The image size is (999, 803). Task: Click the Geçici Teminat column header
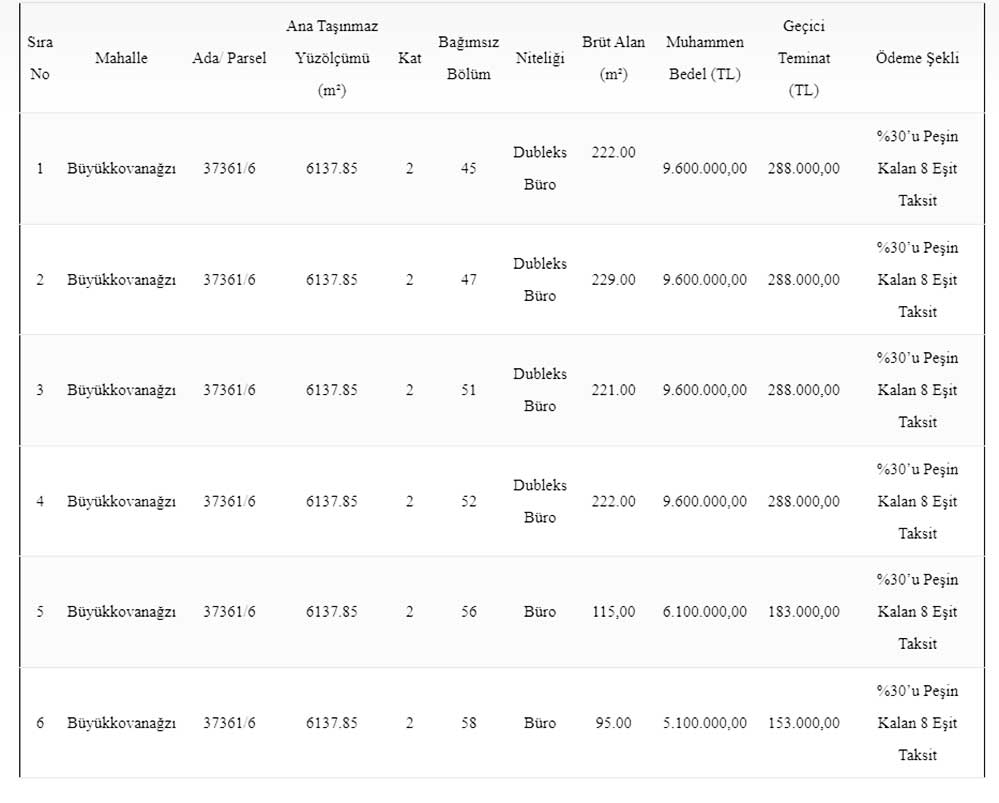(x=803, y=58)
